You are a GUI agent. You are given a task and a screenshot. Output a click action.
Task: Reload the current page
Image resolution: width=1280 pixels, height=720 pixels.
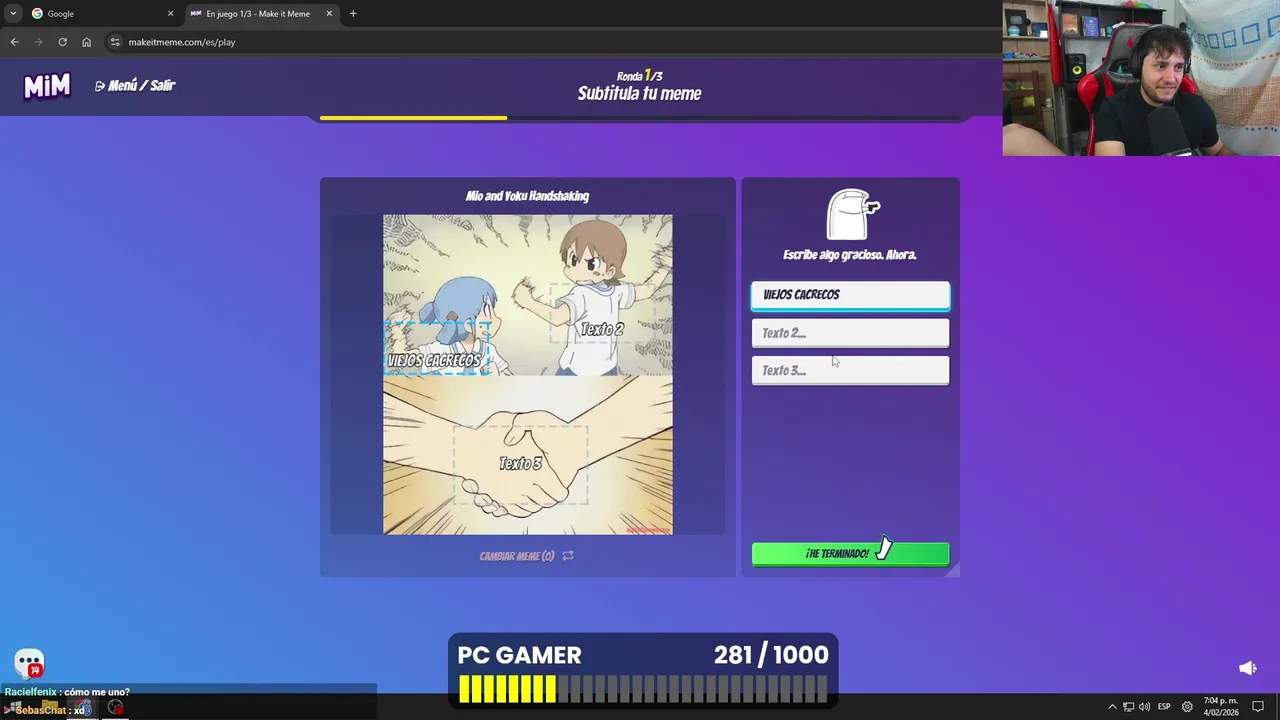click(62, 42)
